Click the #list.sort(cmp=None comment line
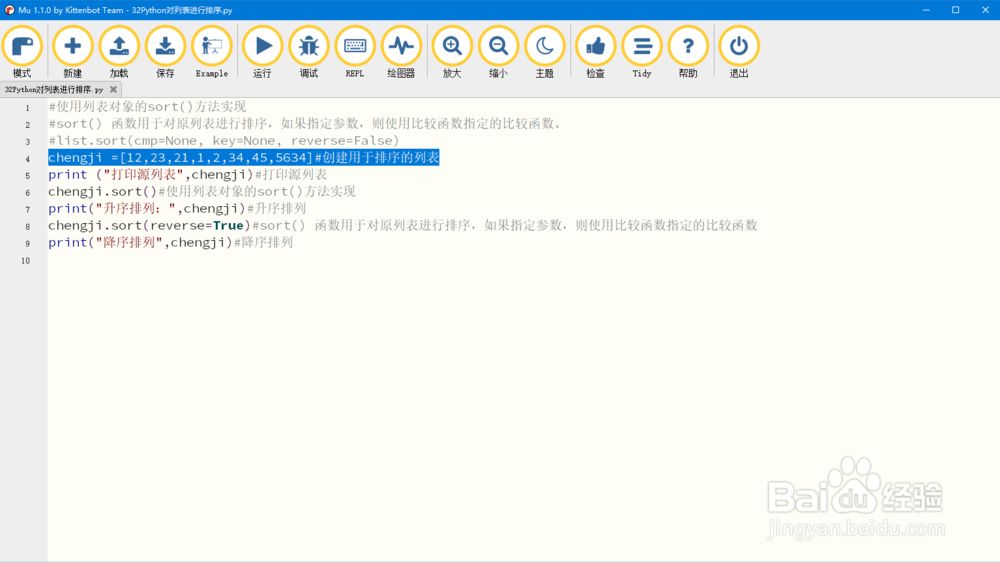 224,141
